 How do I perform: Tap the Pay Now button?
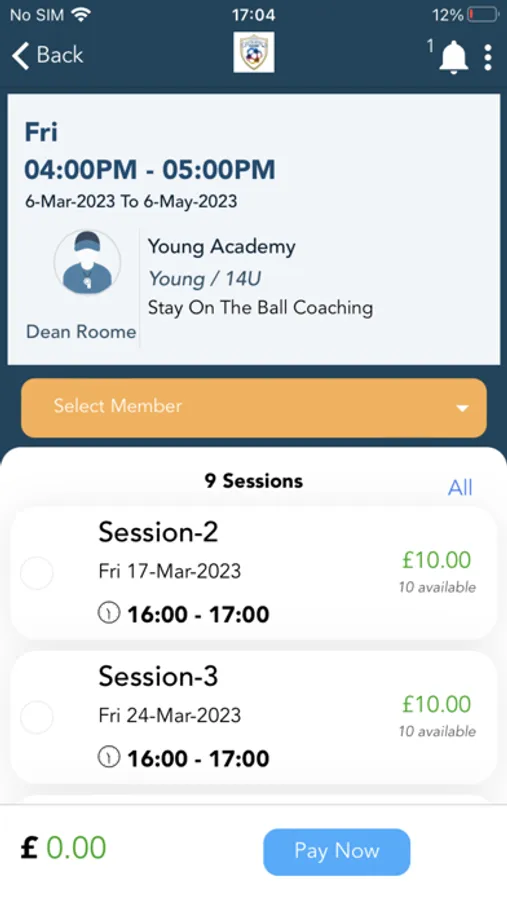pyautogui.click(x=336, y=851)
